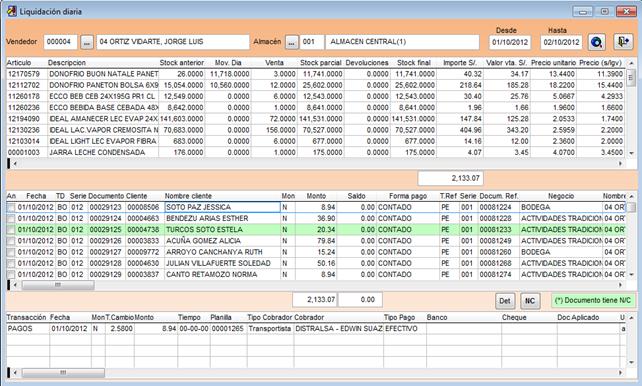Sort by Importe S/. column header

(x=460, y=63)
